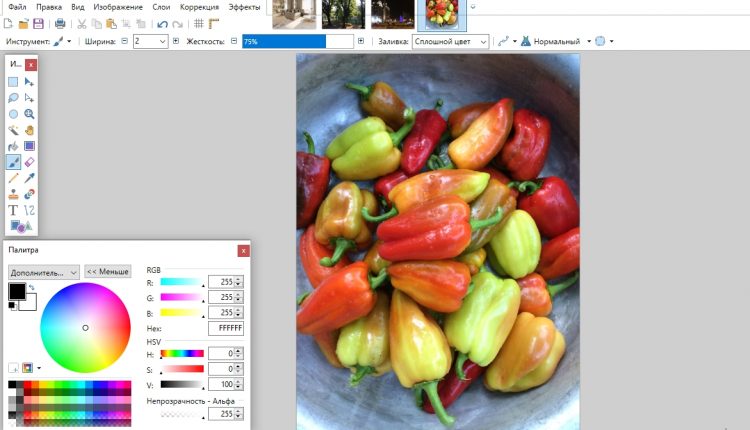Choose the Eraser tool
Viewport: 750px width, 430px height.
tap(29, 162)
